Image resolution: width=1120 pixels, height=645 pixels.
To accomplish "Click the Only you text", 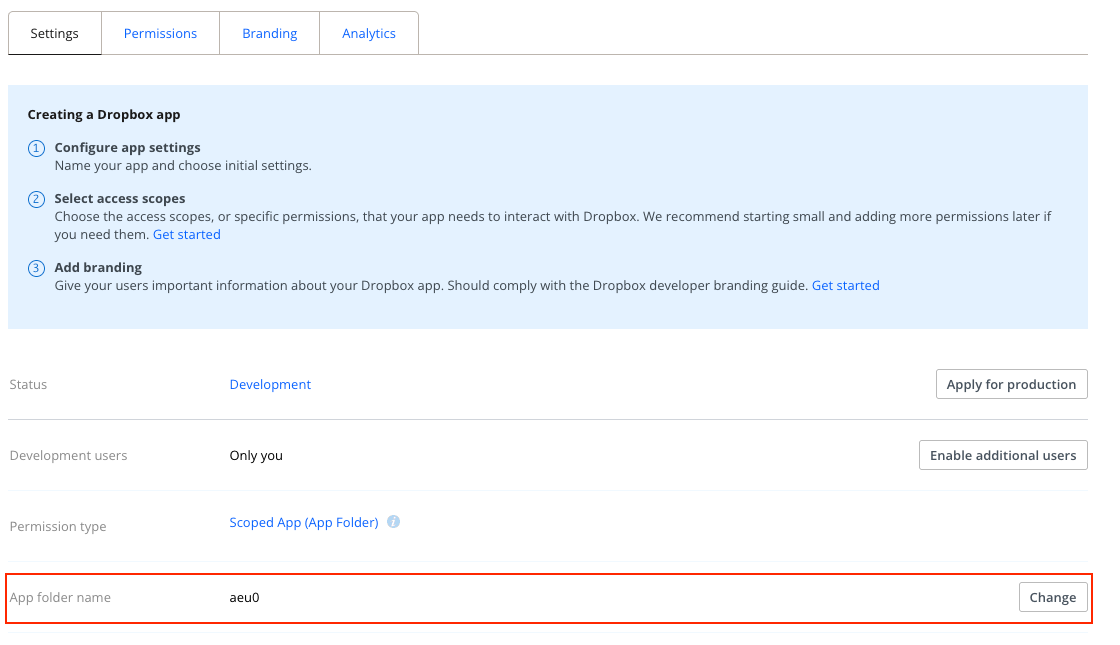I will click(x=256, y=456).
